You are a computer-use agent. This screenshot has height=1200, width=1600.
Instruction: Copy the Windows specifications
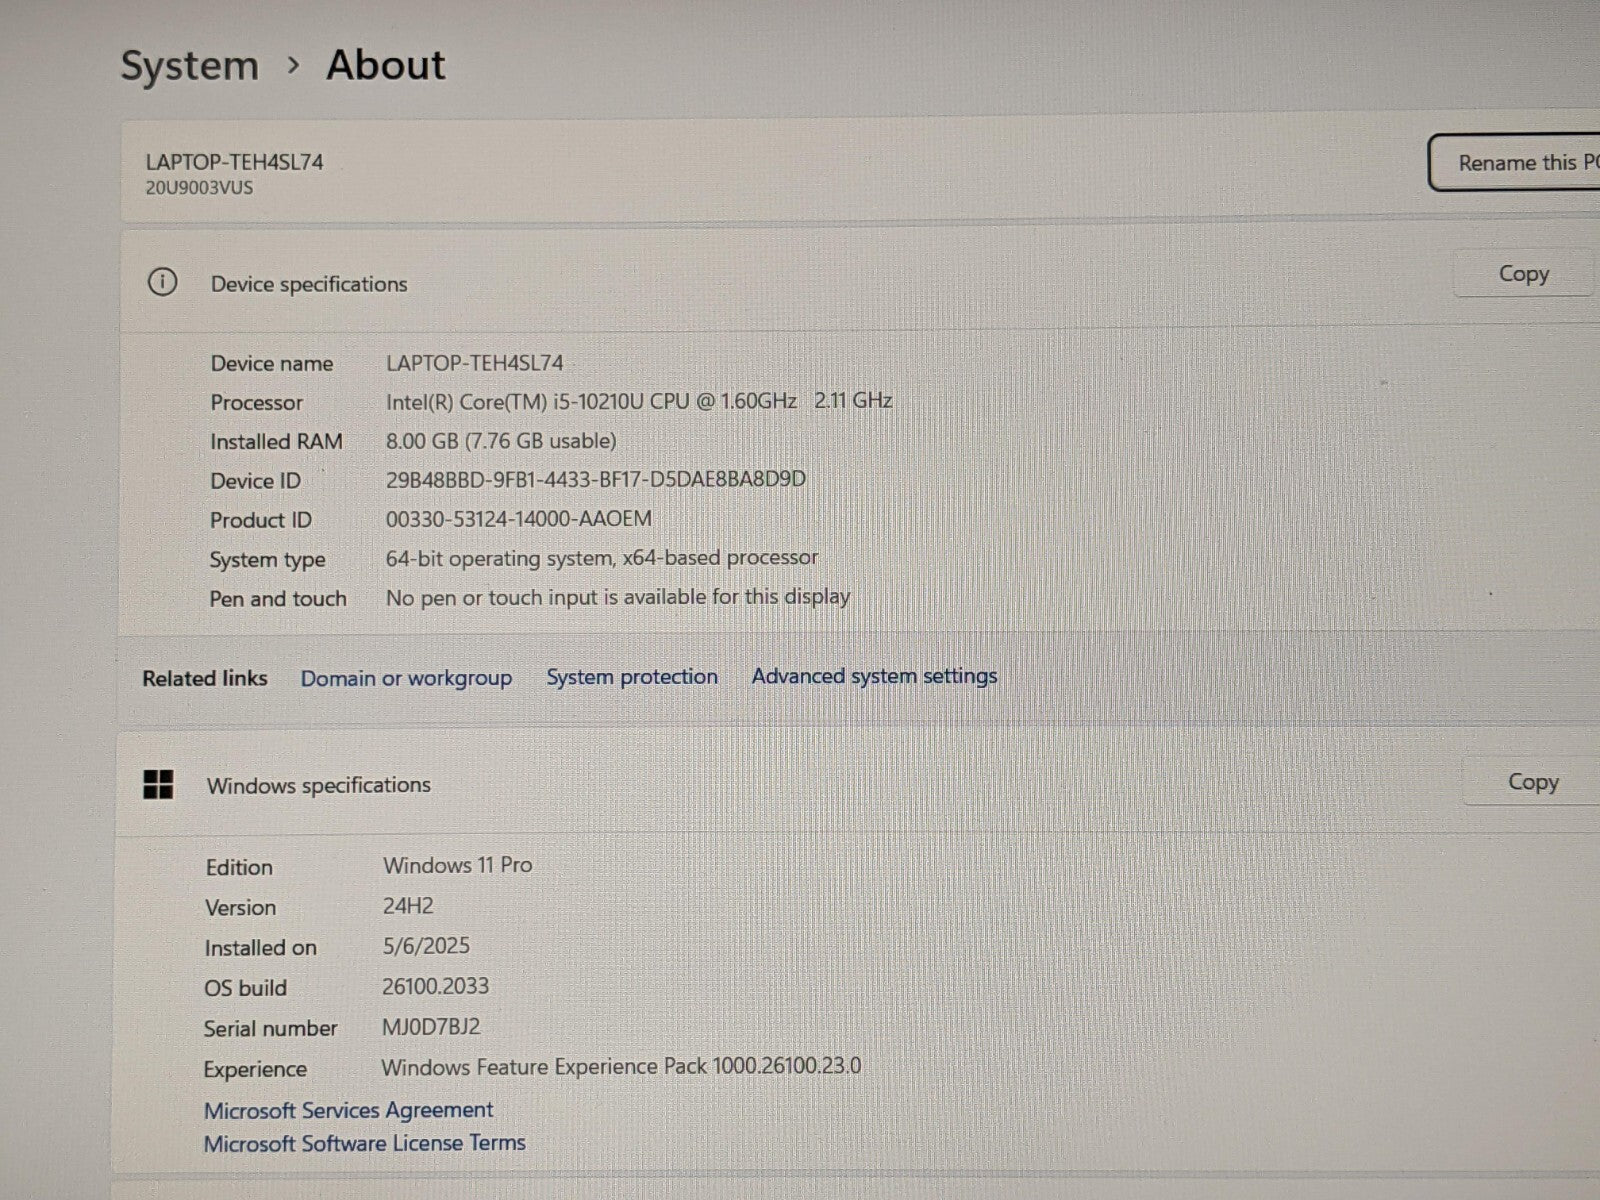pos(1532,782)
